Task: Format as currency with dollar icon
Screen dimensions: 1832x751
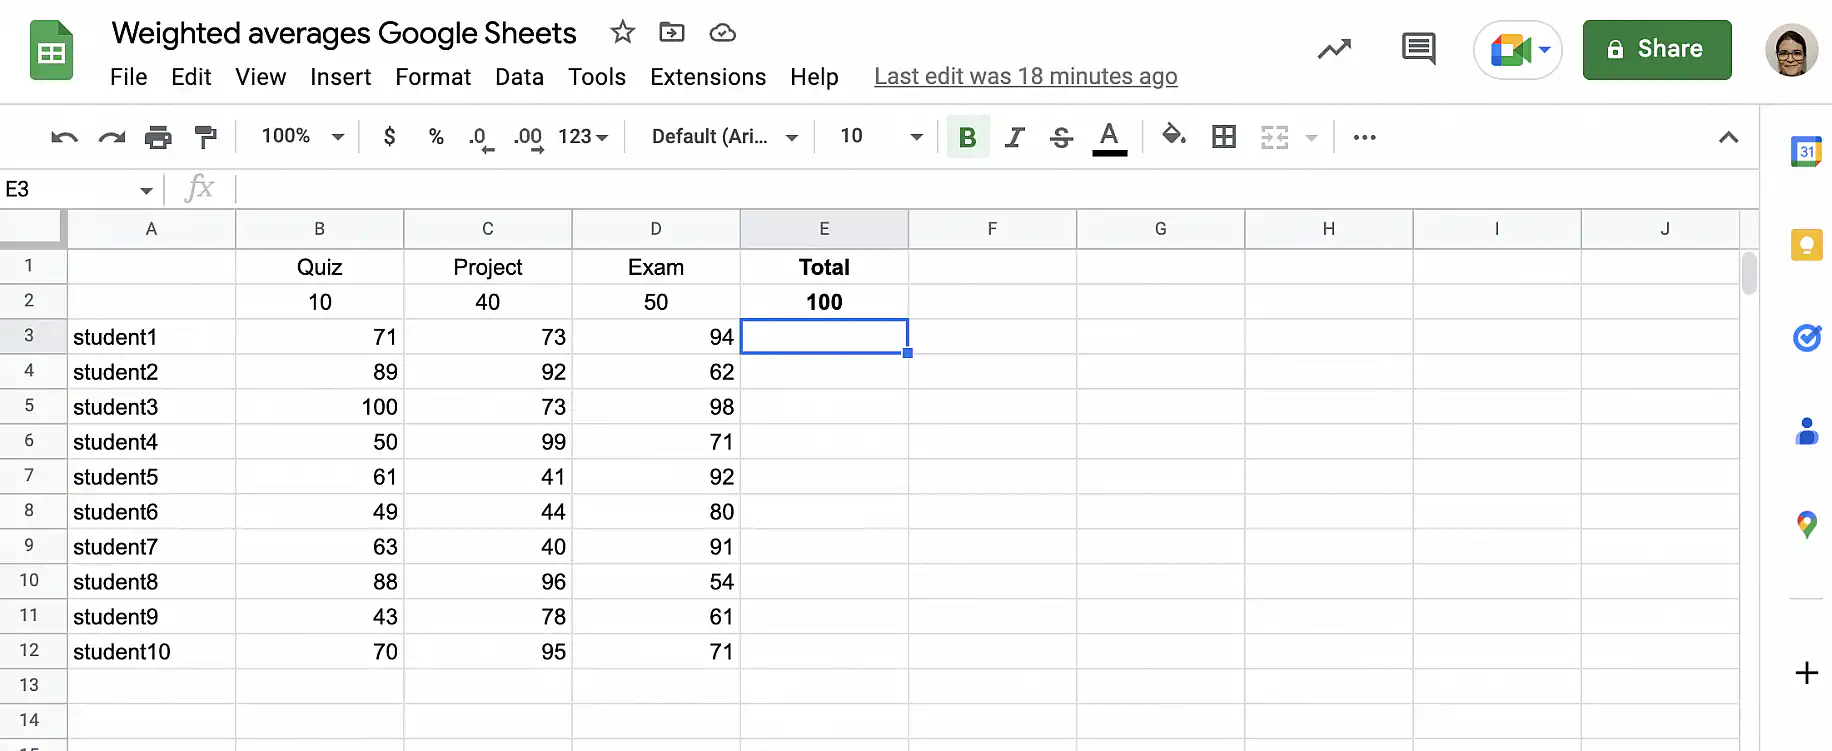Action: (389, 136)
